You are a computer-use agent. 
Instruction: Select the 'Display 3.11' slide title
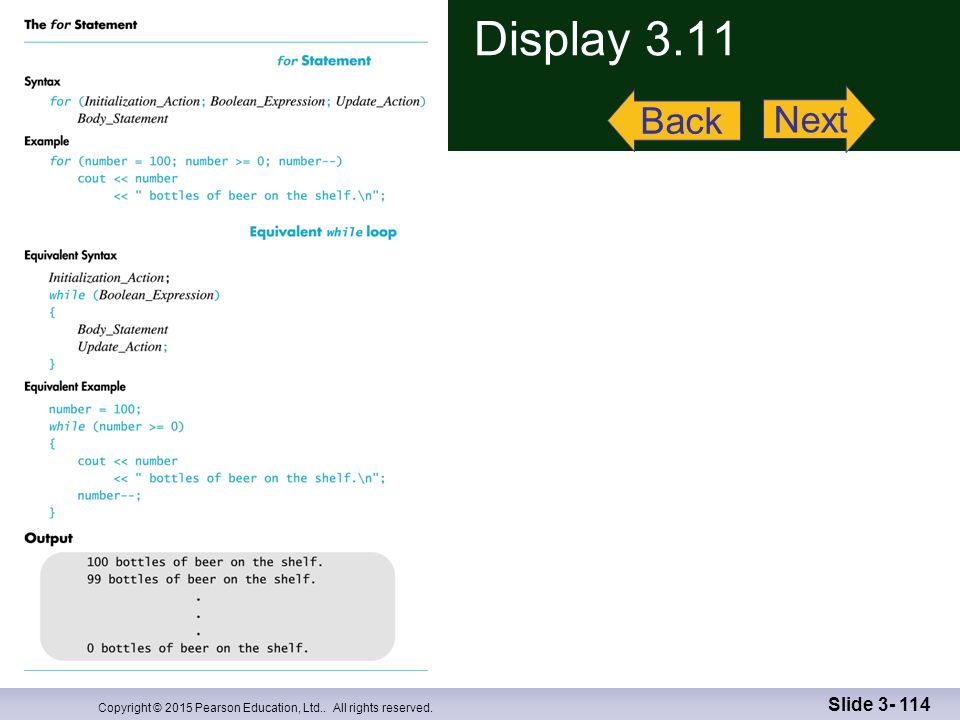point(604,39)
